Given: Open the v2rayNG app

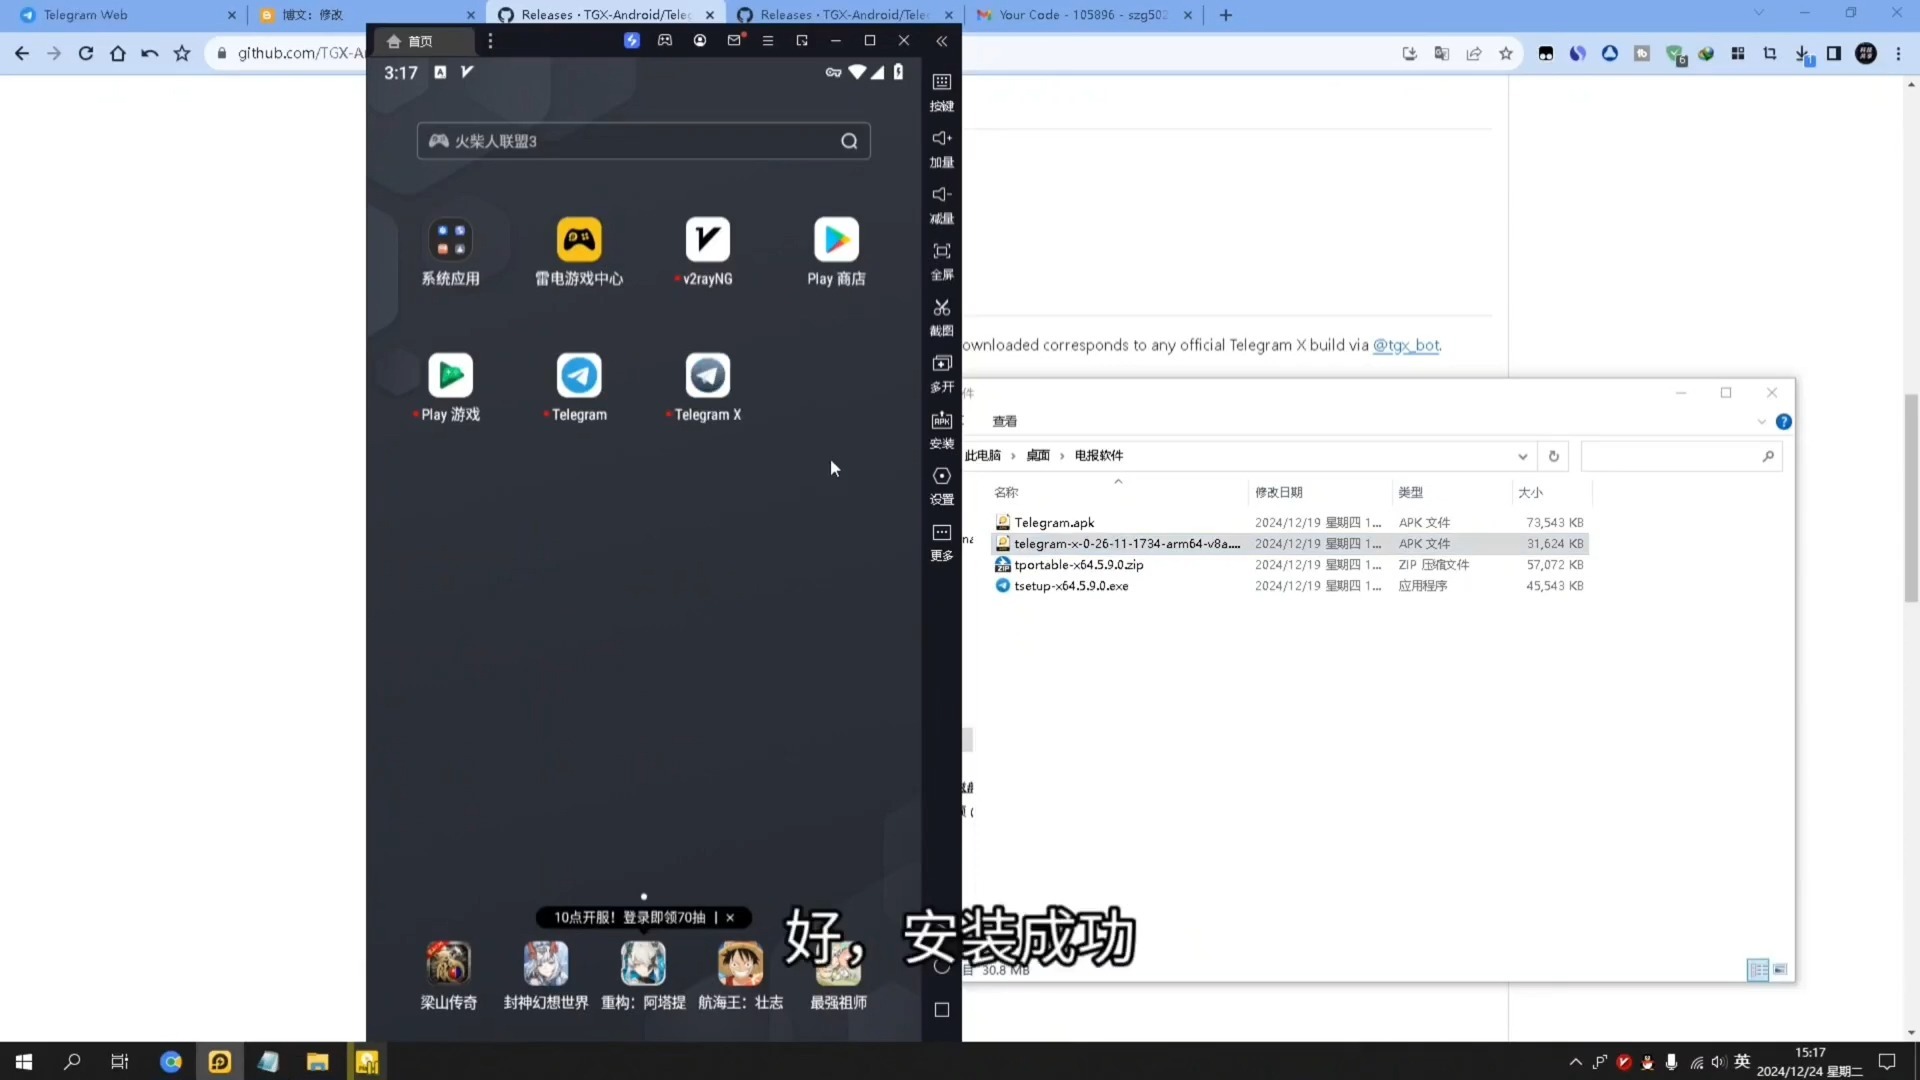Looking at the screenshot, I should click(x=708, y=240).
